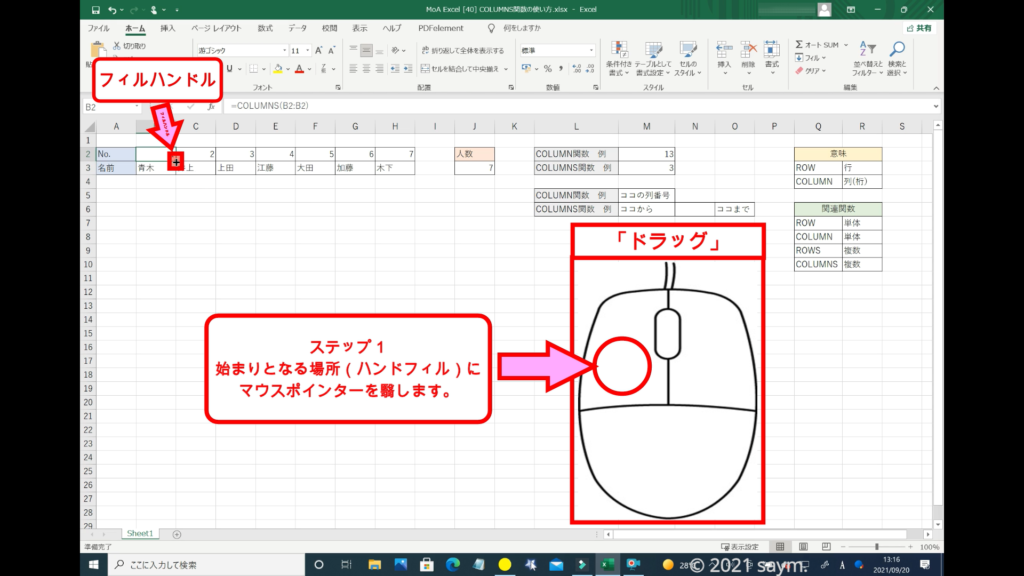Open the 挿入 (Insert) ribbon tab
Screen dimensions: 1024x576
click(x=168, y=28)
